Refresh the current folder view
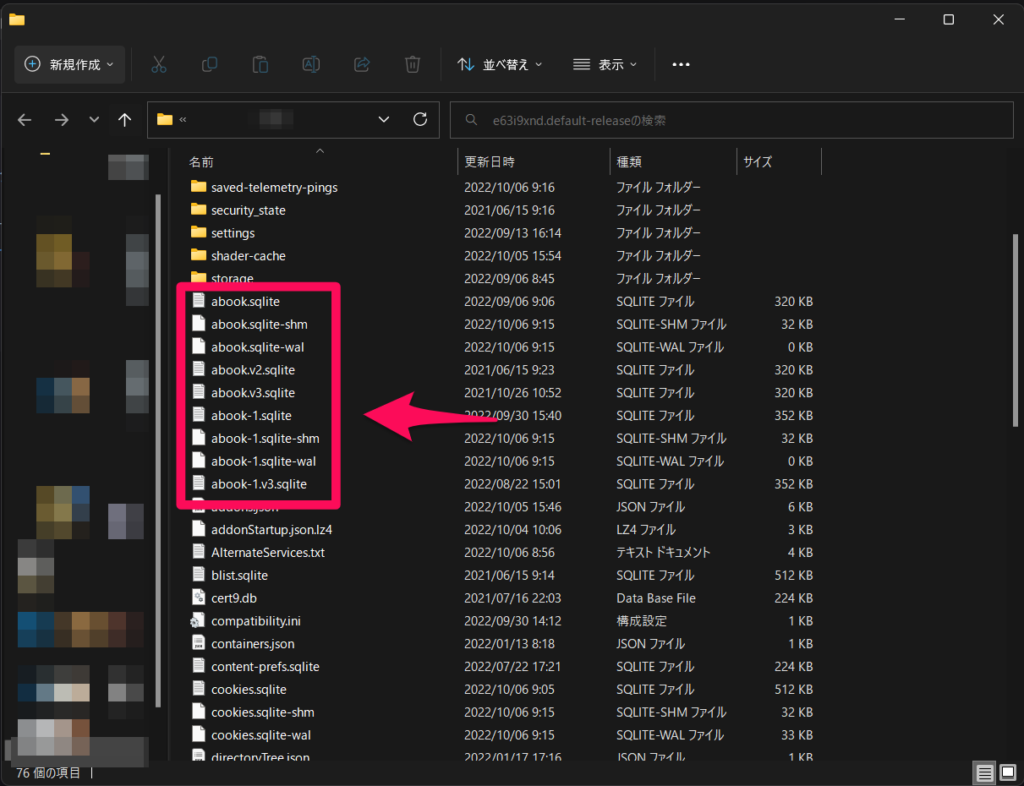 [x=420, y=119]
